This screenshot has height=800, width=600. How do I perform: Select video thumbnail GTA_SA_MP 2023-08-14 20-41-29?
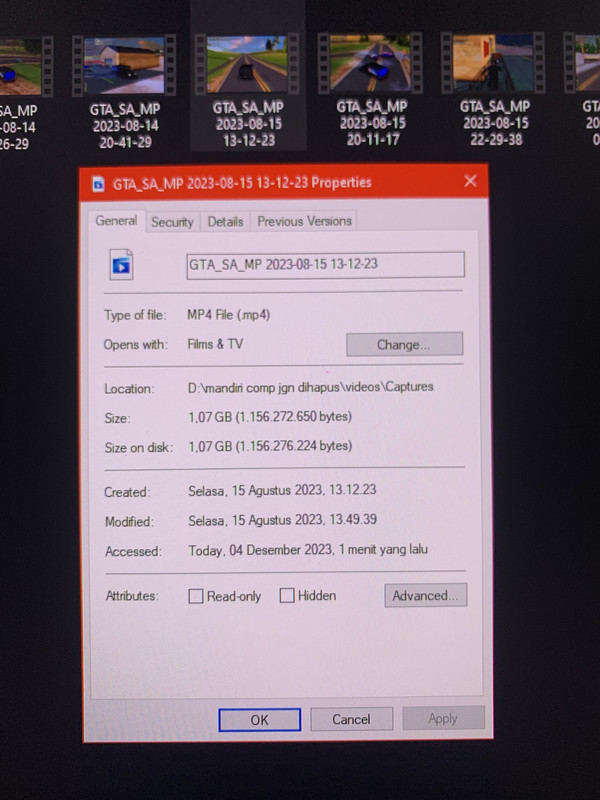click(124, 65)
